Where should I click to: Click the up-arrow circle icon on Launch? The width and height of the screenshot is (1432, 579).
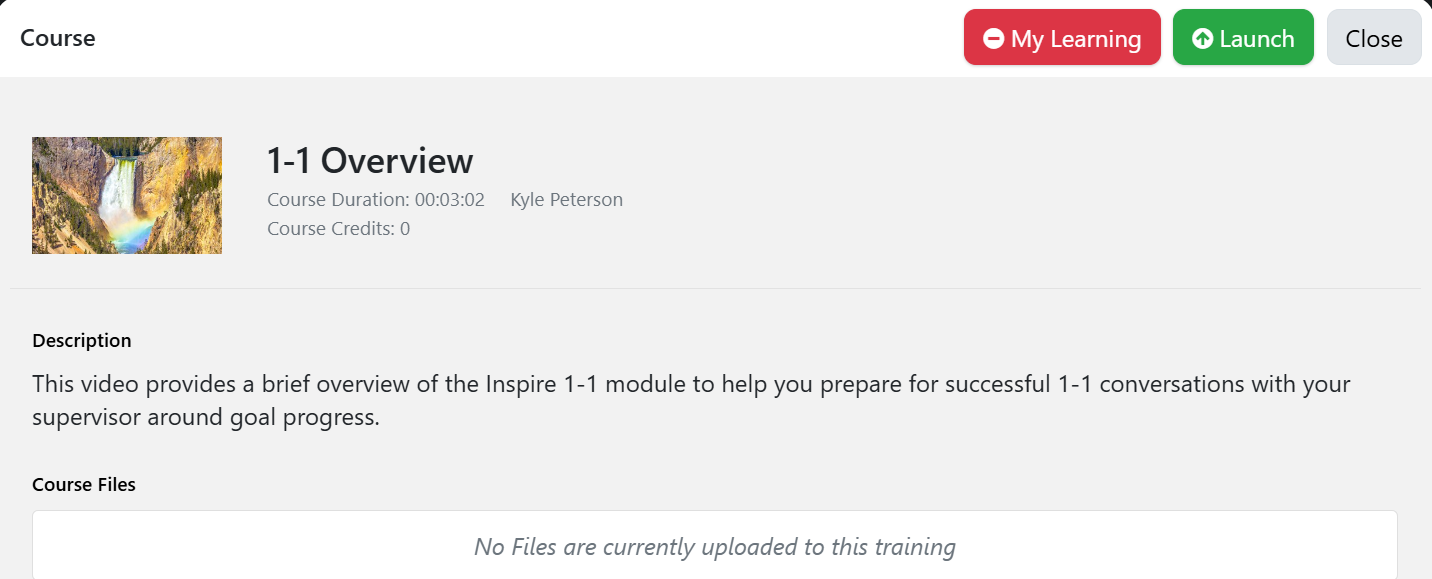(x=1203, y=39)
